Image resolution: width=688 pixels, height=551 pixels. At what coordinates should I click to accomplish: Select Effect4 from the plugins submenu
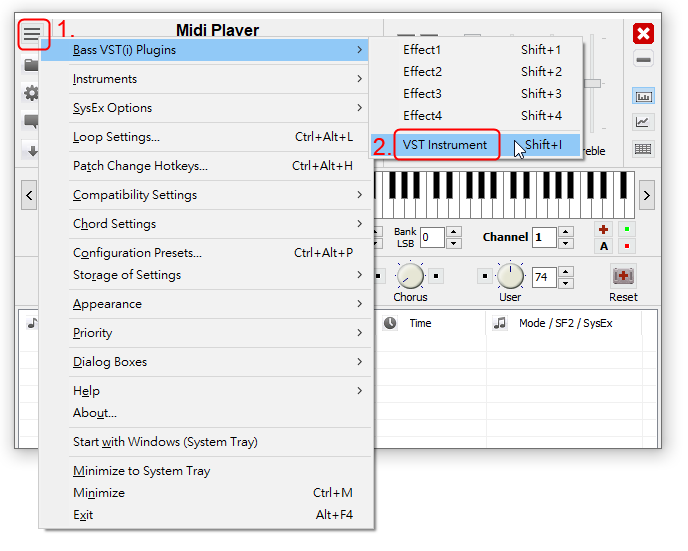(476, 116)
